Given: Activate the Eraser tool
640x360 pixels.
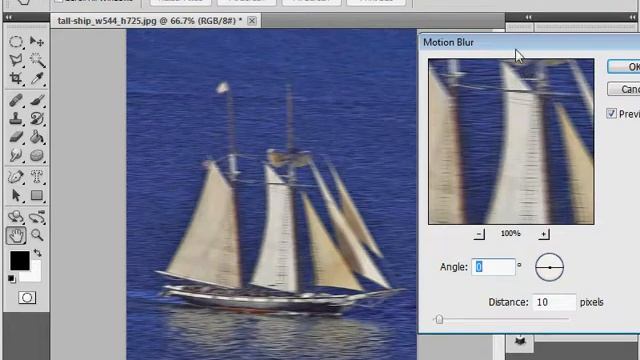Looking at the screenshot, I should (x=16, y=137).
